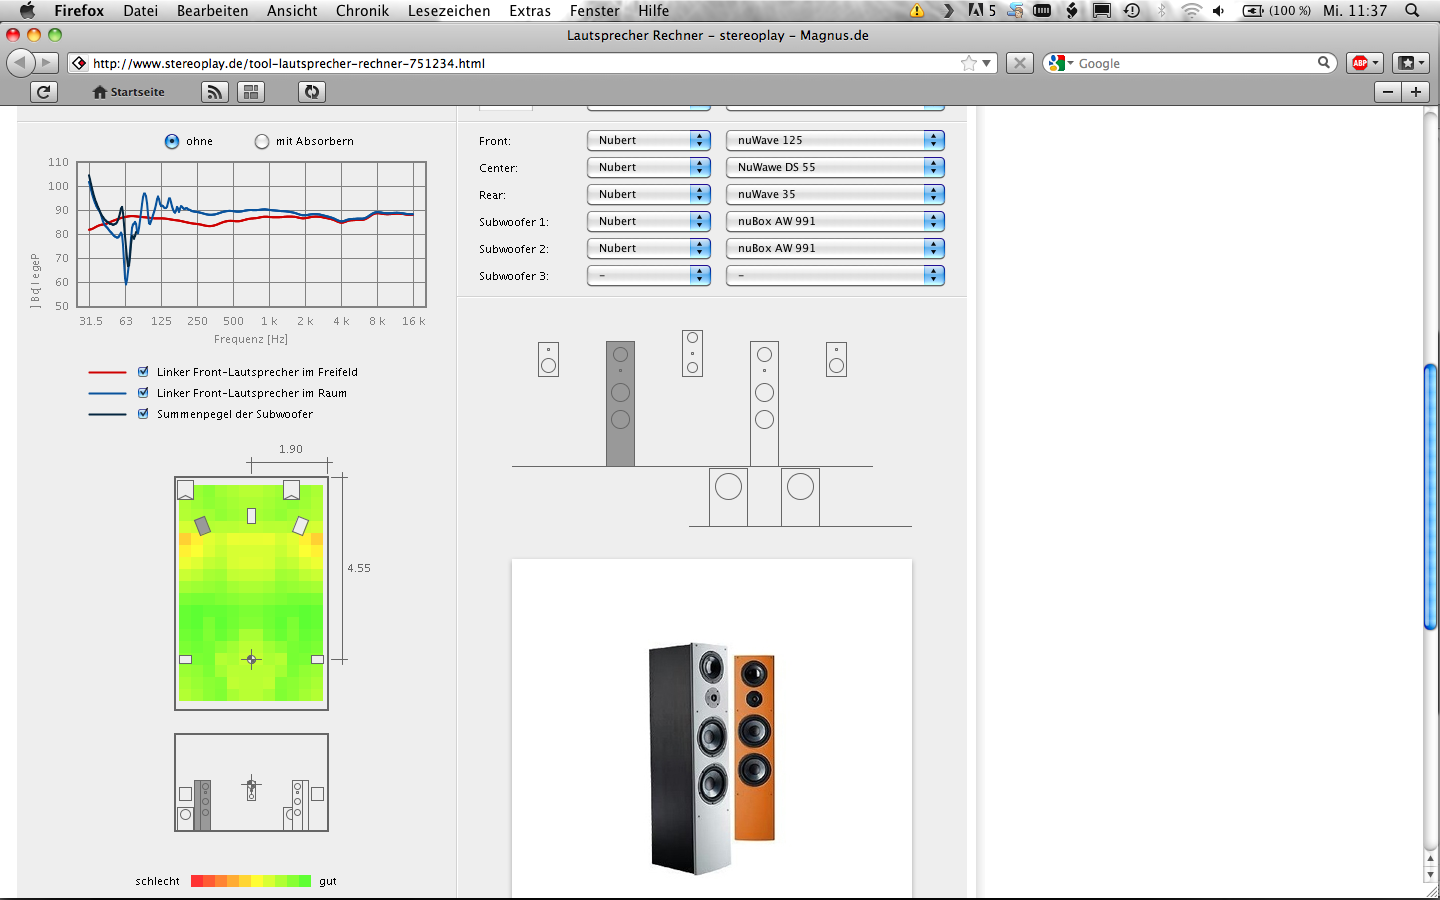Open the URL history dropdown arrow
The height and width of the screenshot is (900, 1440).
point(987,63)
